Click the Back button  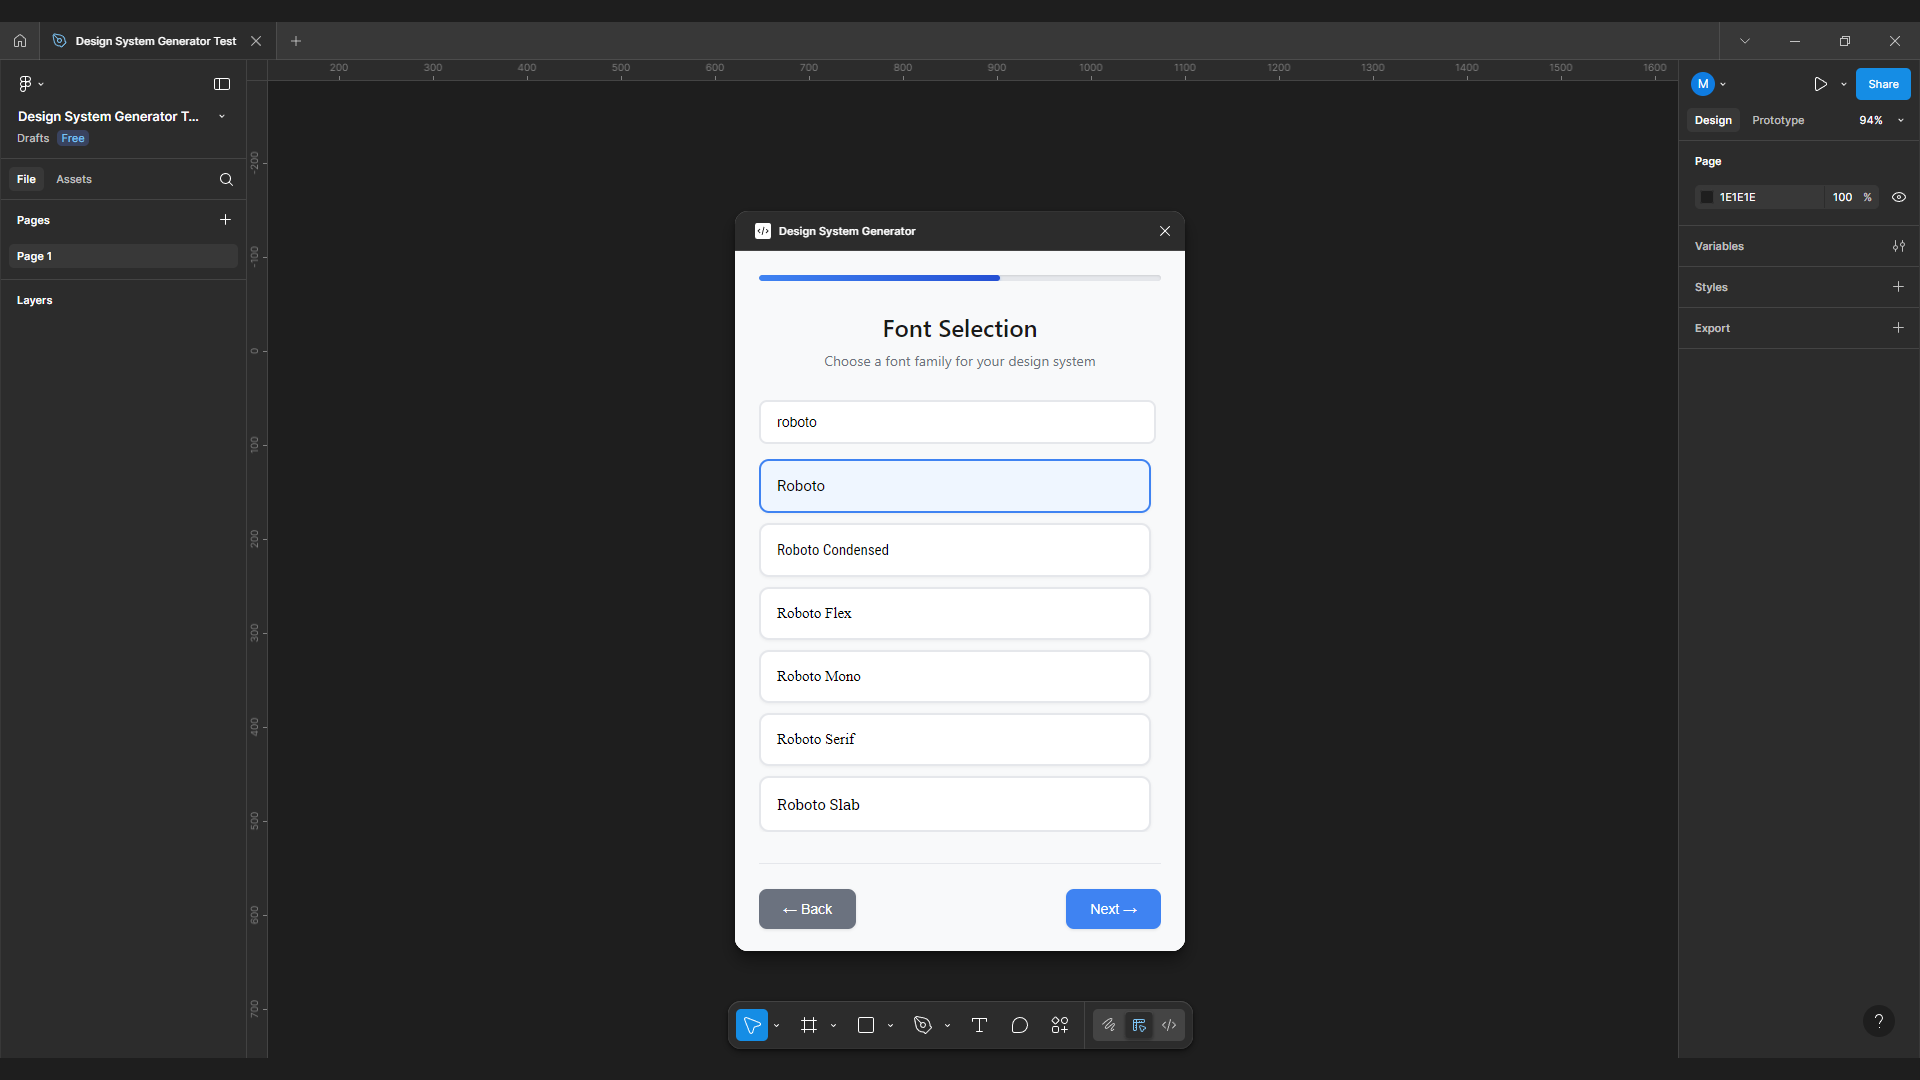[807, 909]
